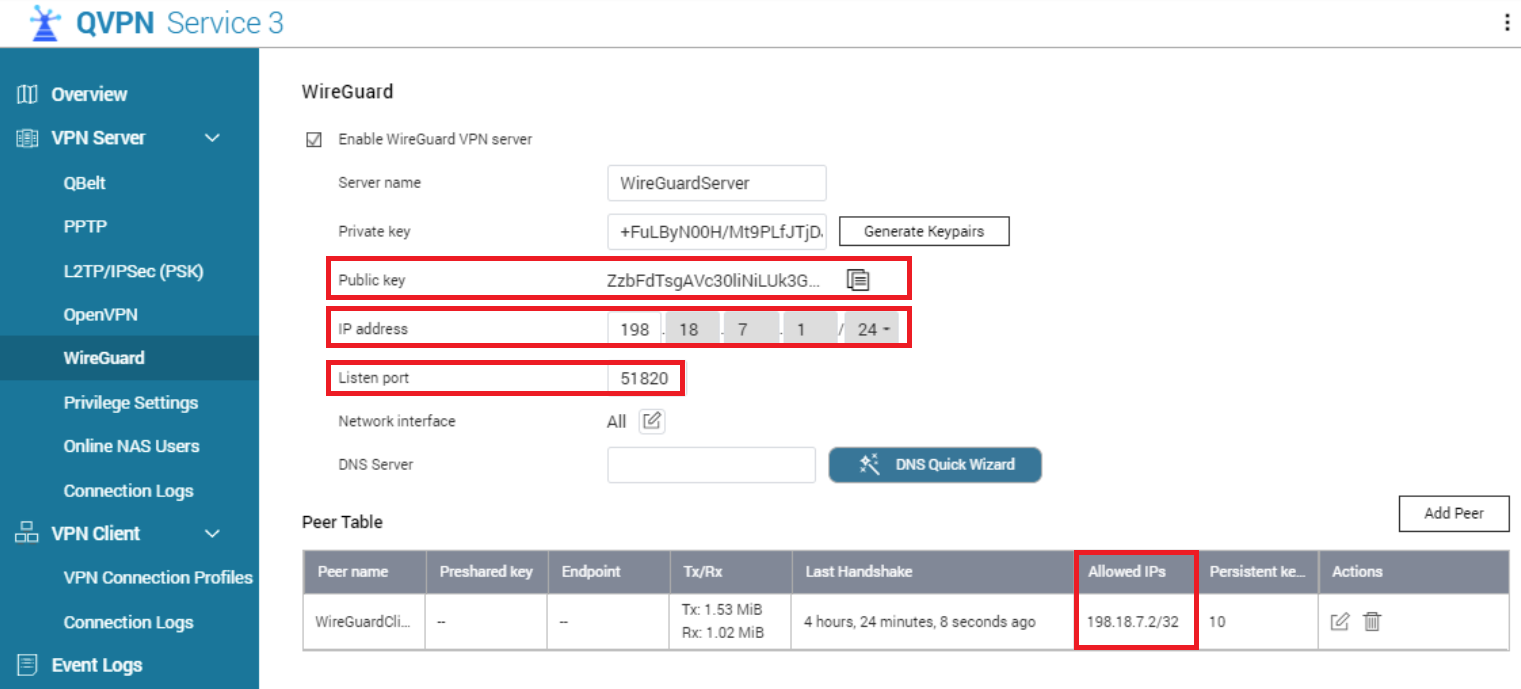Image resolution: width=1521 pixels, height=689 pixels.
Task: Click the VPN Server building icon
Action: [x=27, y=138]
